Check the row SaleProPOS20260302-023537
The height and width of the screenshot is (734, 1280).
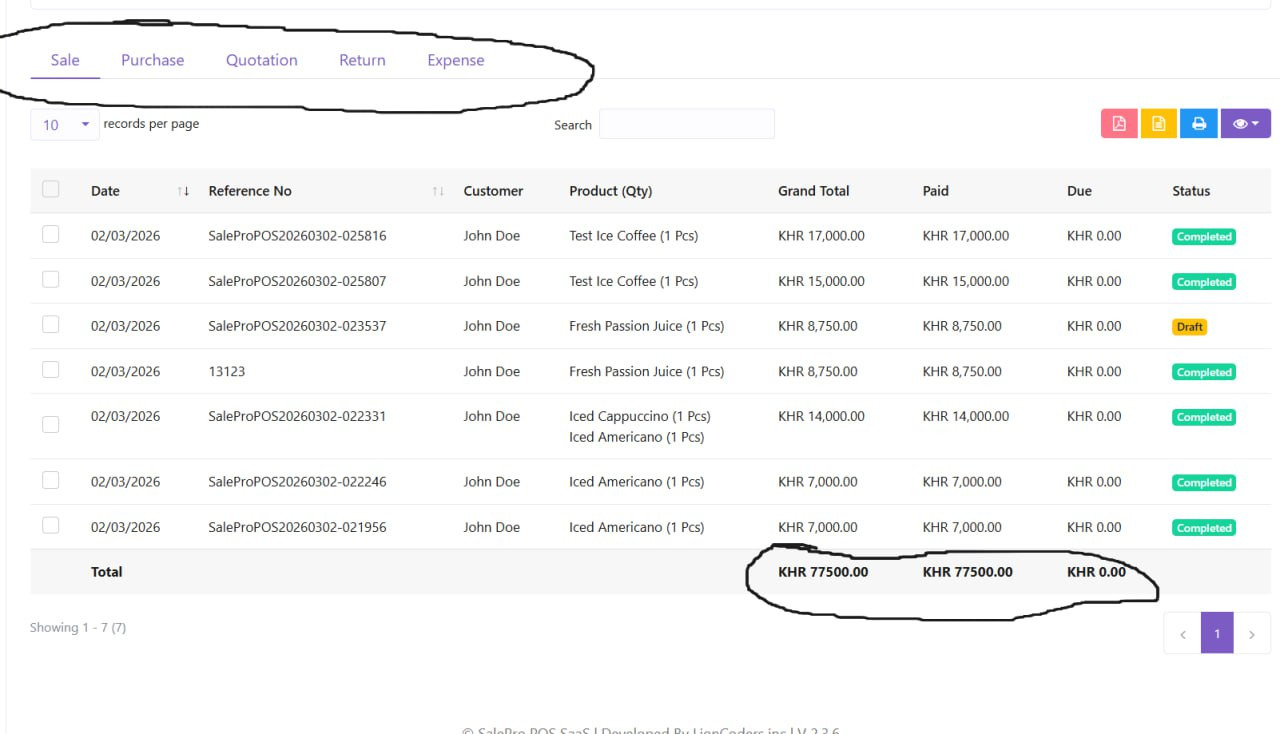51,324
